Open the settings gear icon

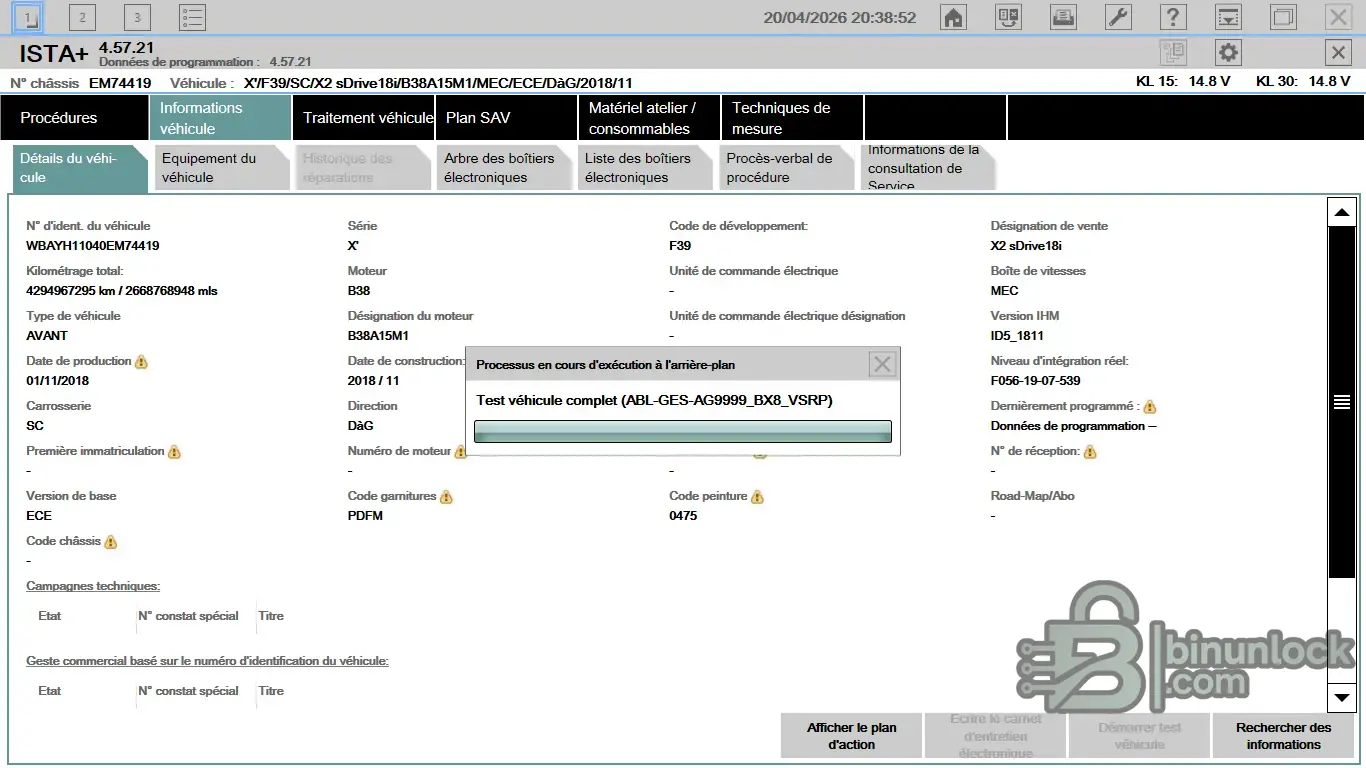1228,53
